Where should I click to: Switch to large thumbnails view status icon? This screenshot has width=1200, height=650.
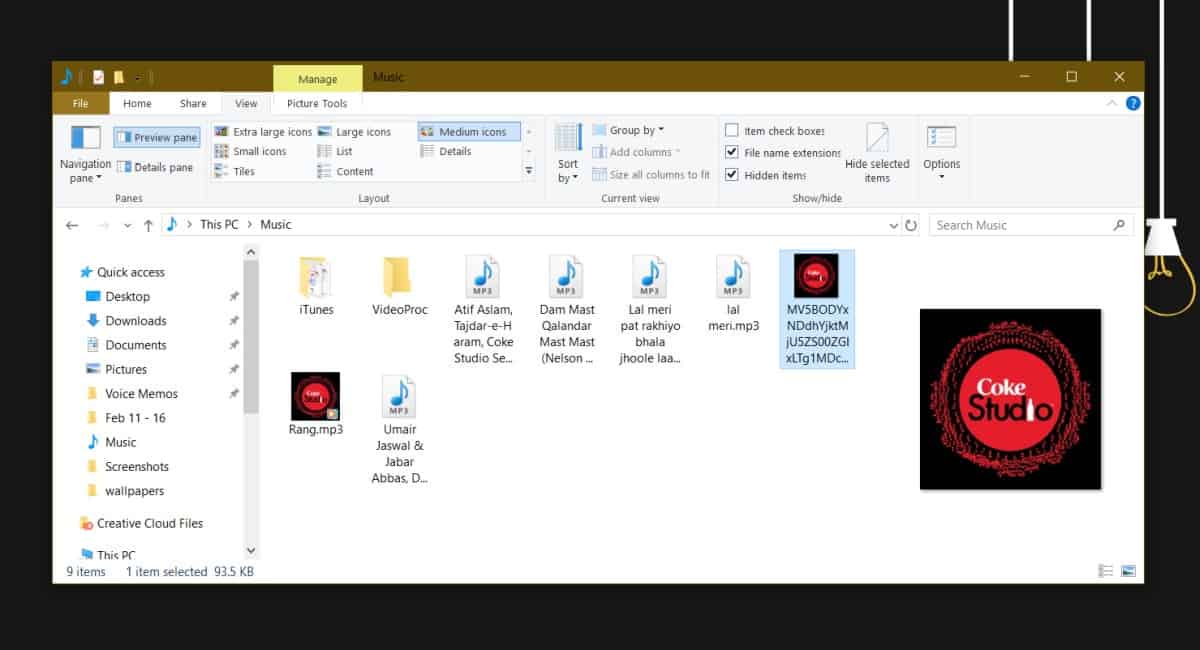tap(1128, 572)
